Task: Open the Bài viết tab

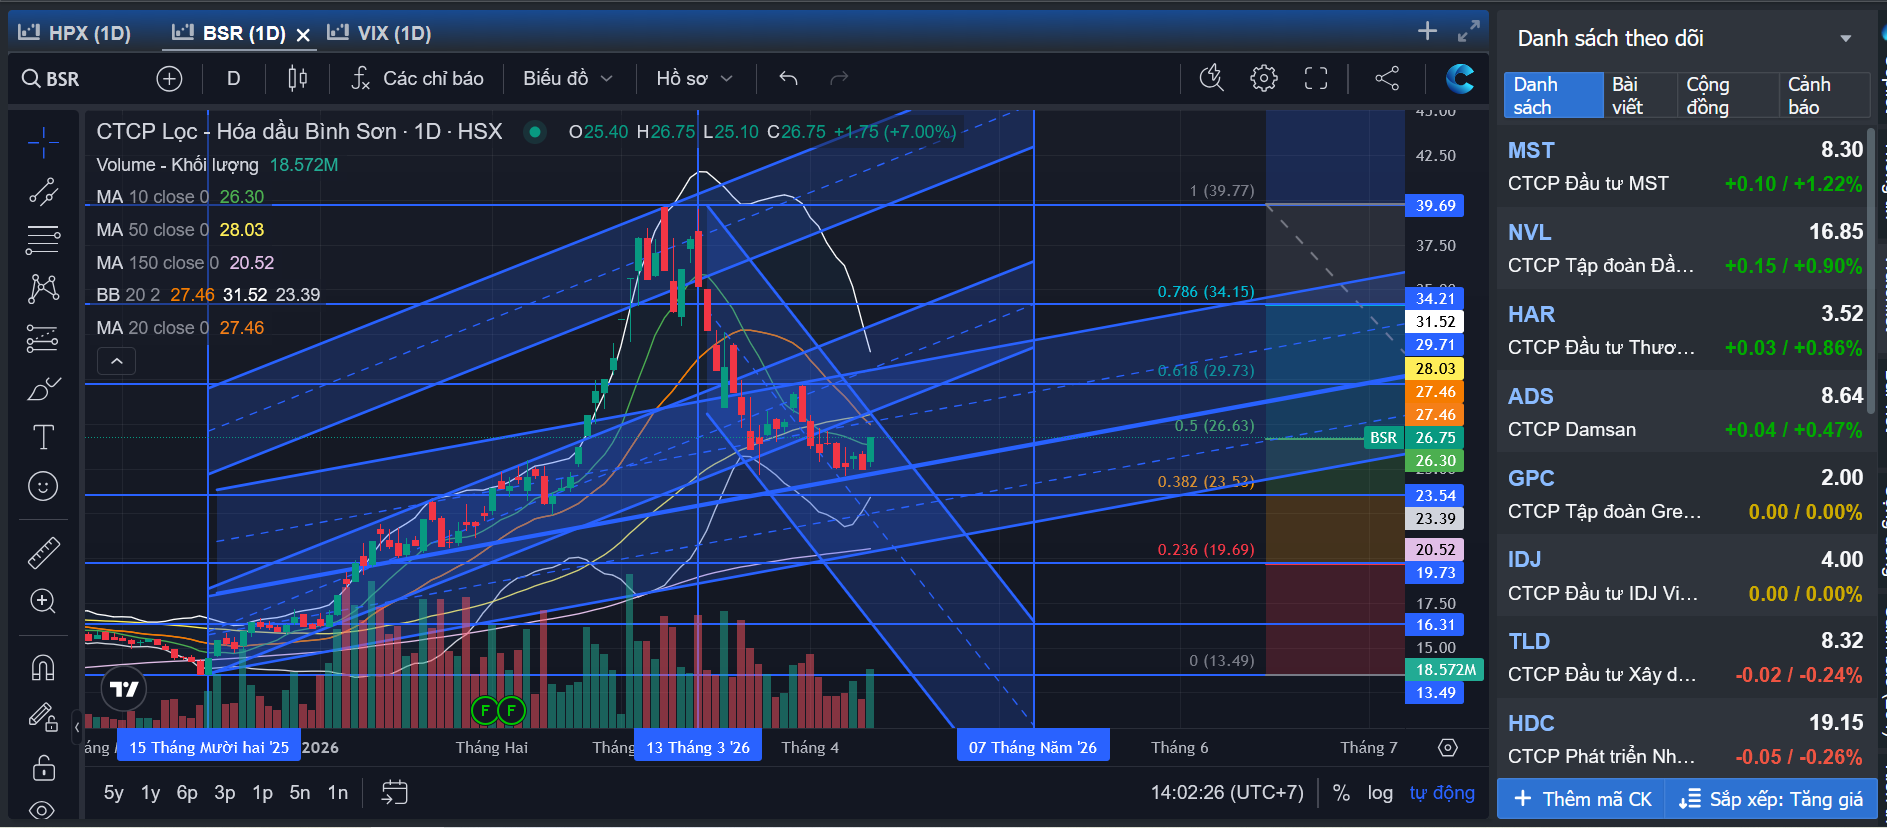Action: point(1640,95)
